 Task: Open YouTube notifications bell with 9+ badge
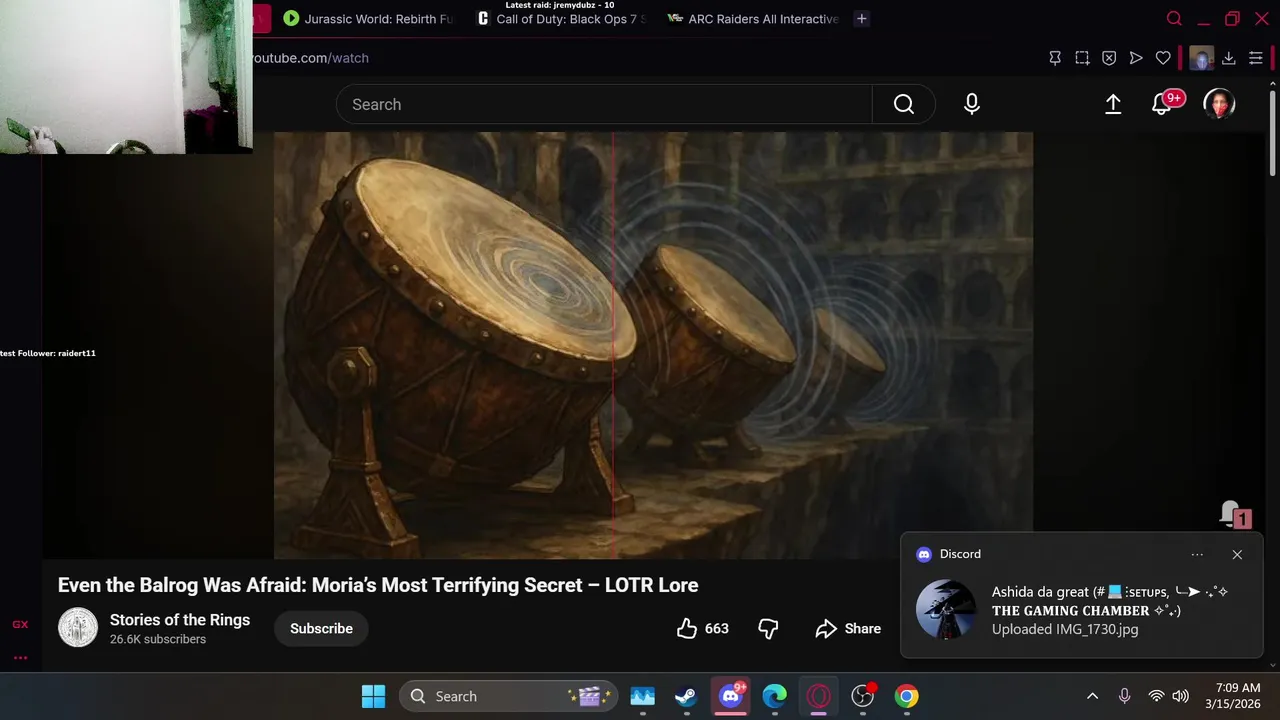pyautogui.click(x=1163, y=103)
